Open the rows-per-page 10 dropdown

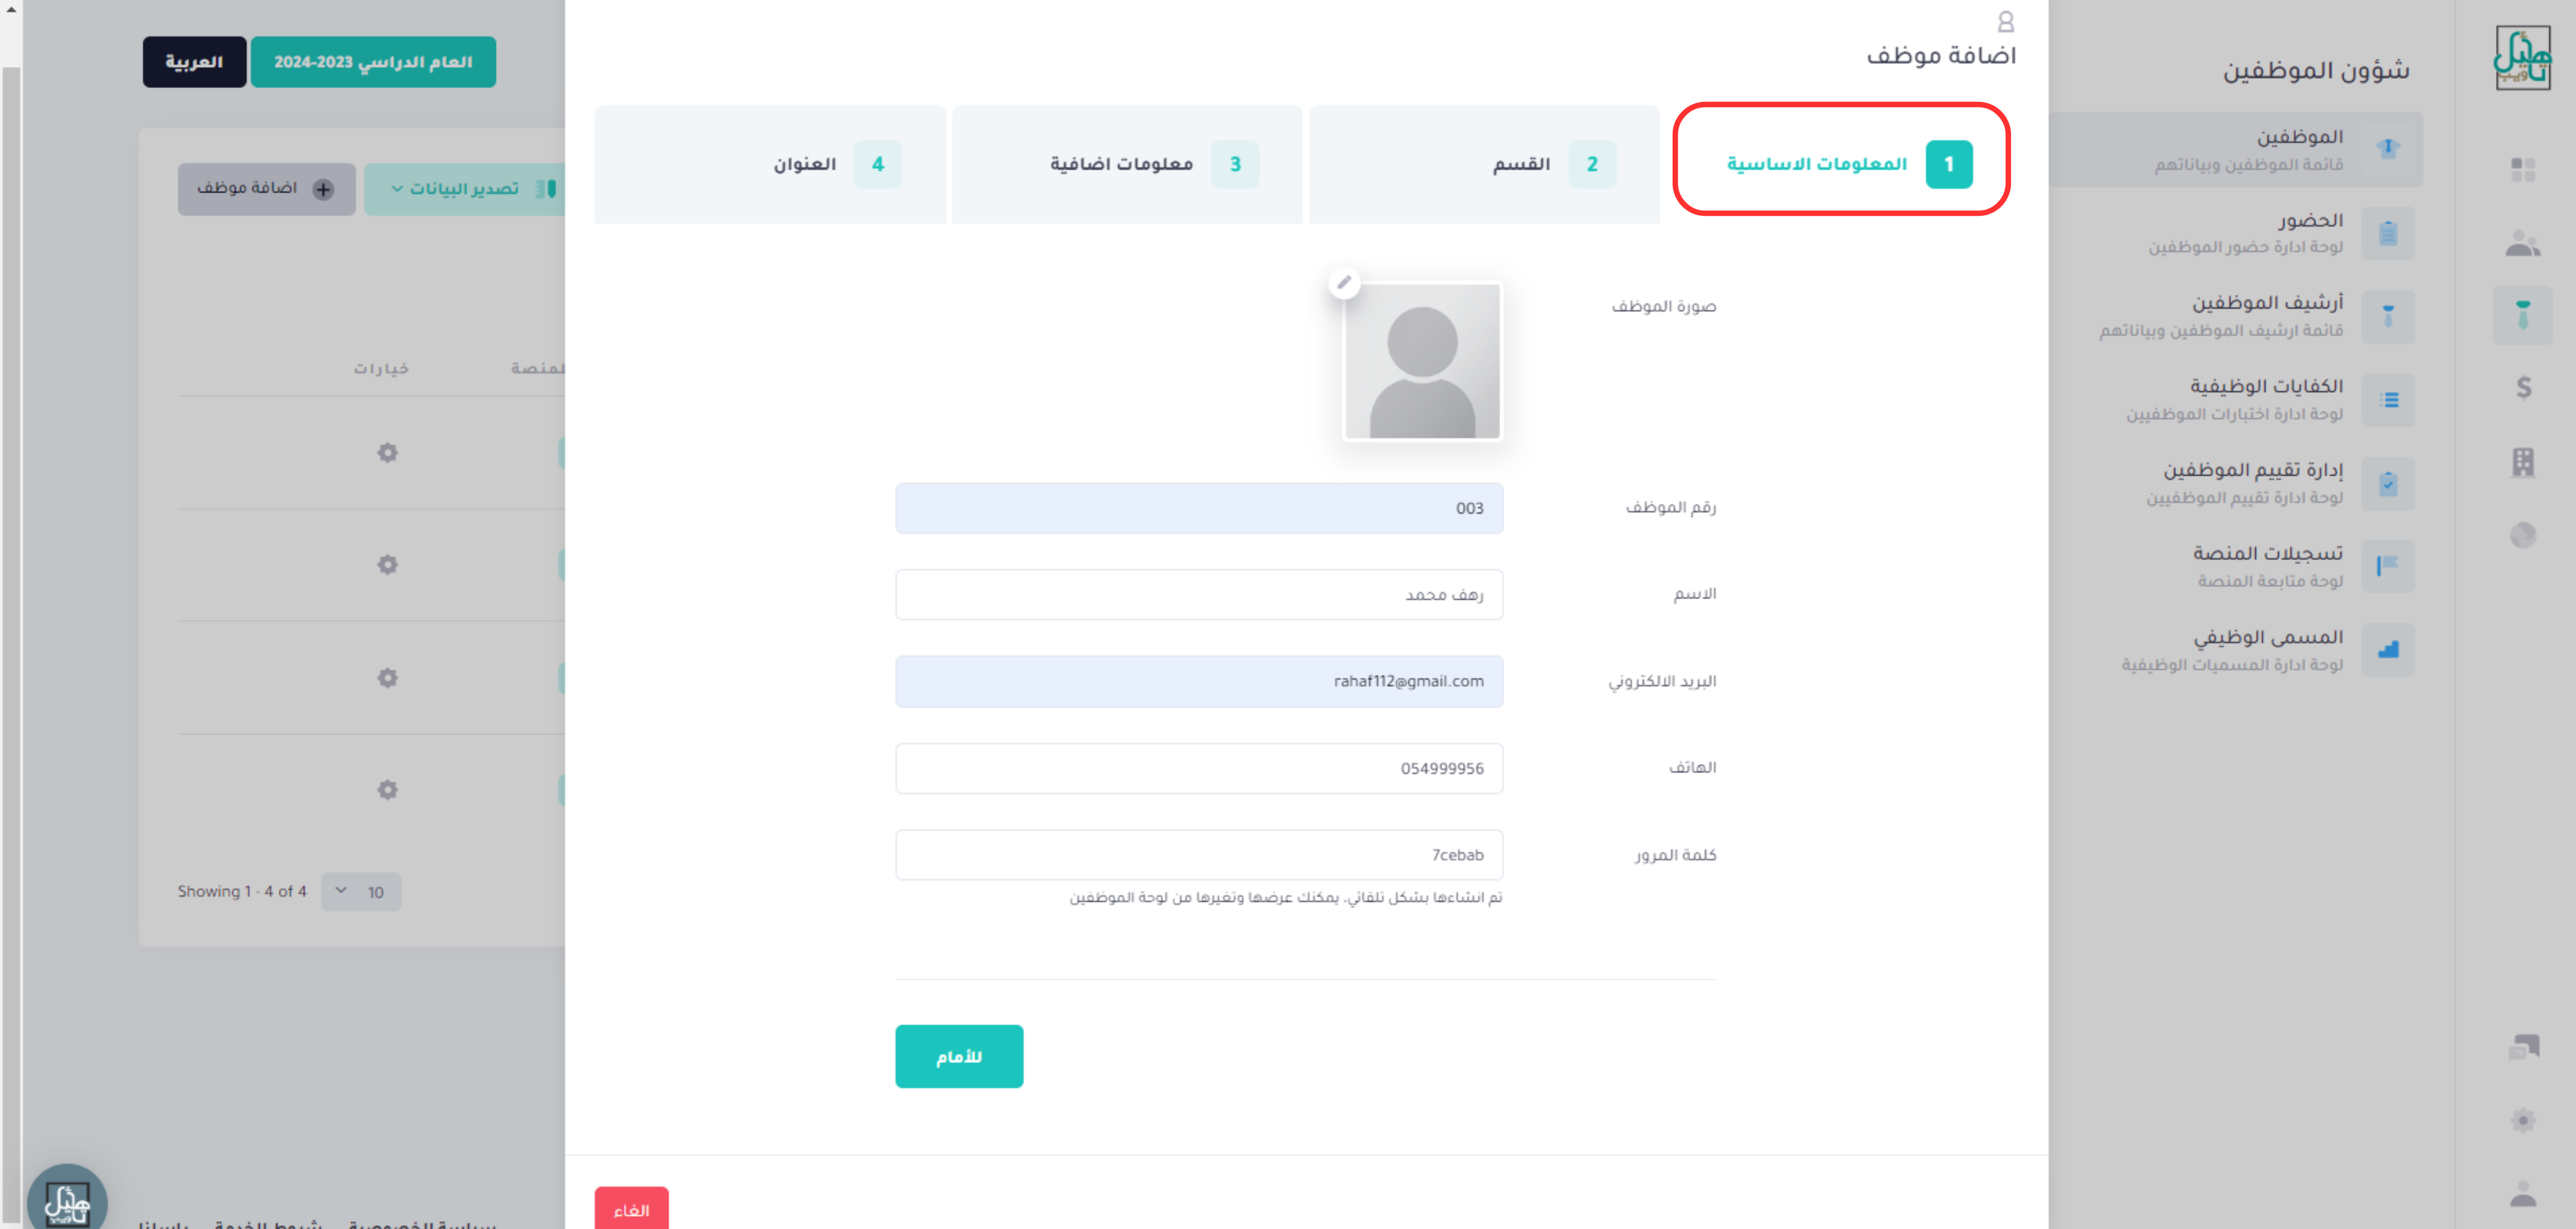coord(361,892)
